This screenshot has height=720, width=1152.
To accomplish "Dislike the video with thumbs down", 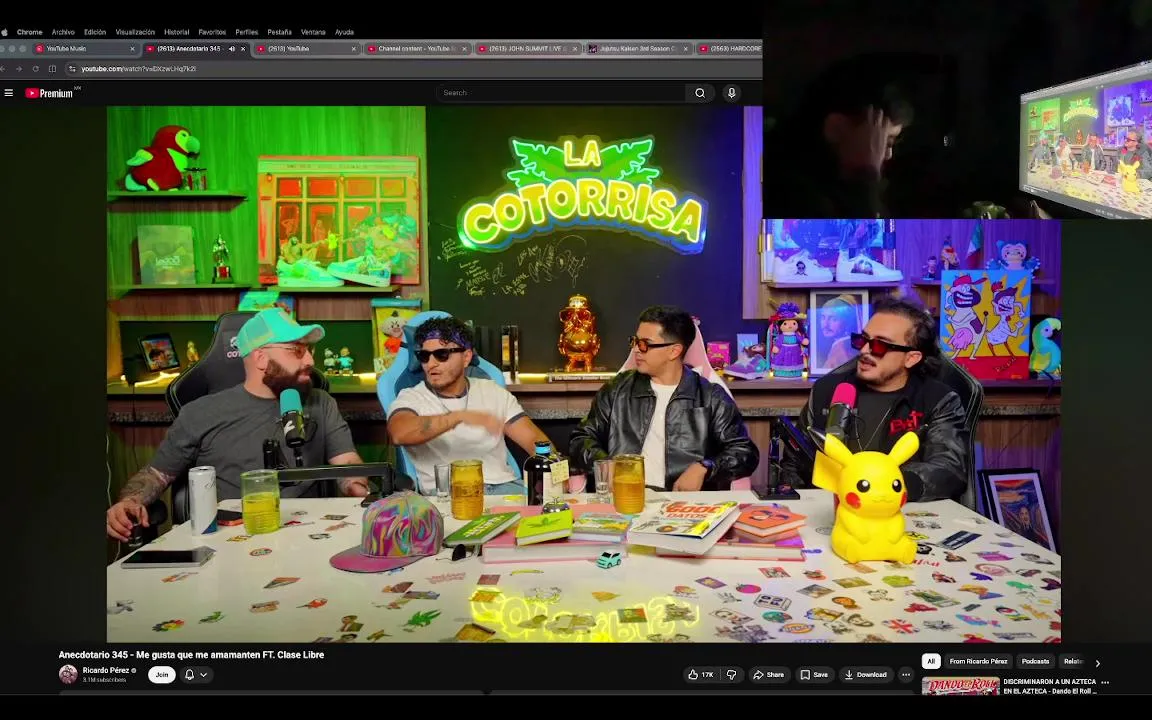I will tap(732, 674).
